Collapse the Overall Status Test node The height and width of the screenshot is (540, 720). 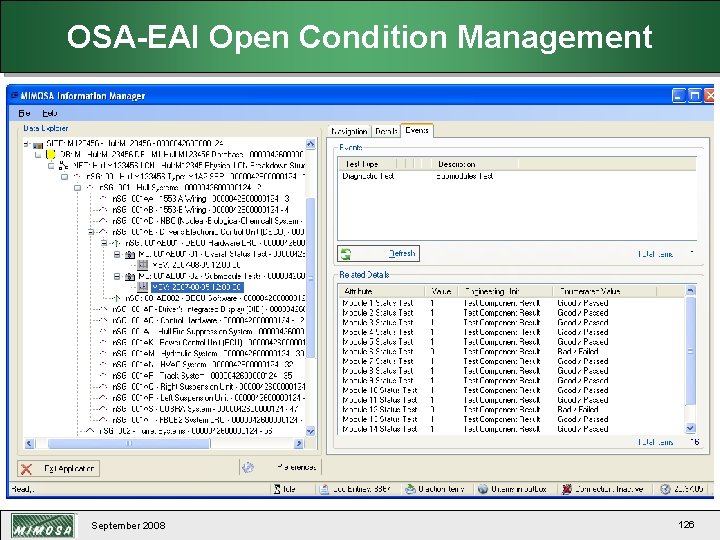117,254
